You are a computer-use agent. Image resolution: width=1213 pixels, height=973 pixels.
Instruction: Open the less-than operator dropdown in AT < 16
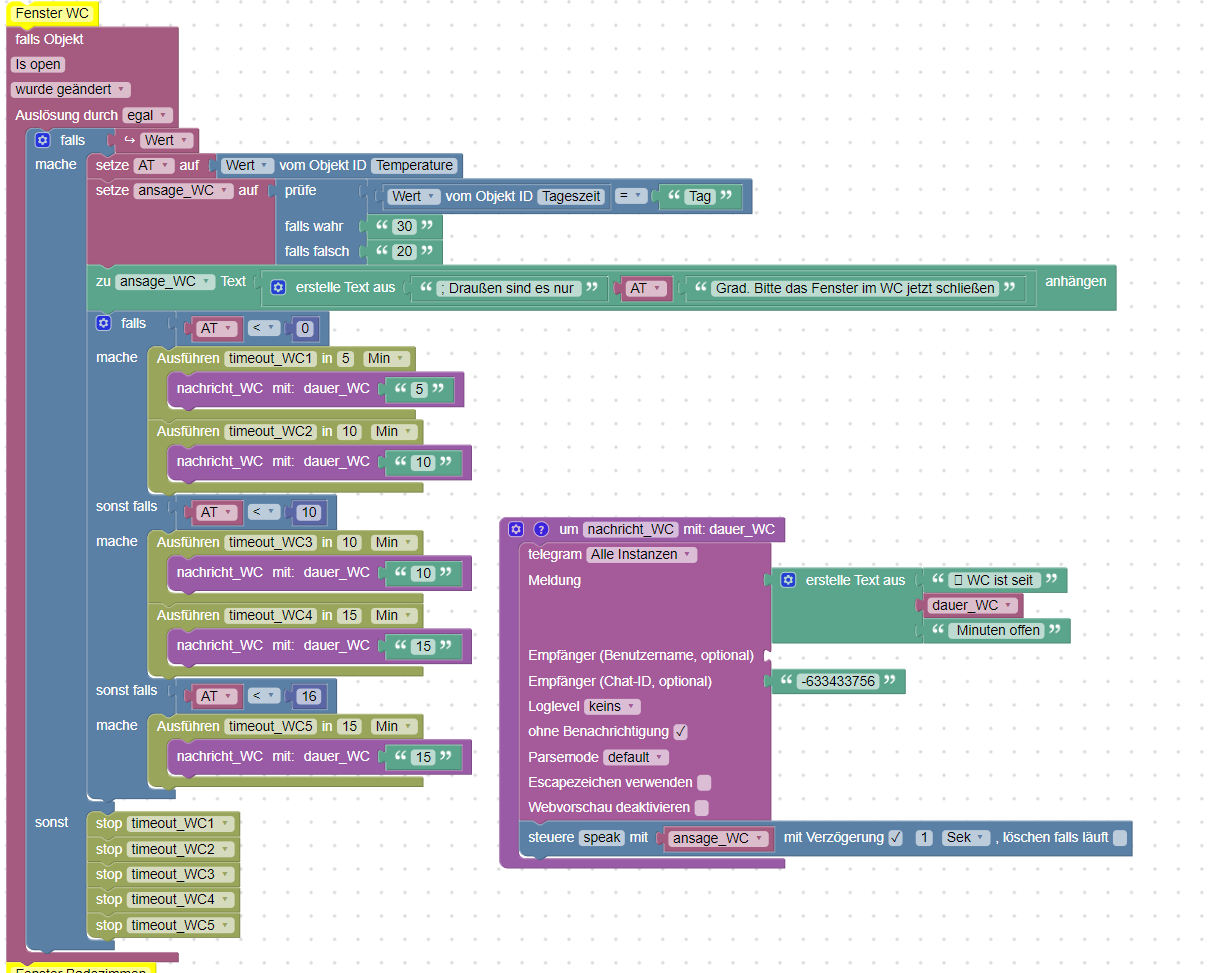click(265, 696)
